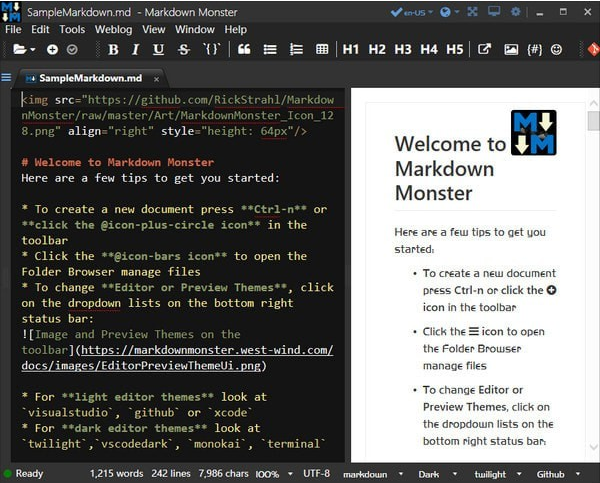Image resolution: width=600 pixels, height=483 pixels.
Task: Expand the open file folder dropdown arrow
Action: [x=33, y=50]
